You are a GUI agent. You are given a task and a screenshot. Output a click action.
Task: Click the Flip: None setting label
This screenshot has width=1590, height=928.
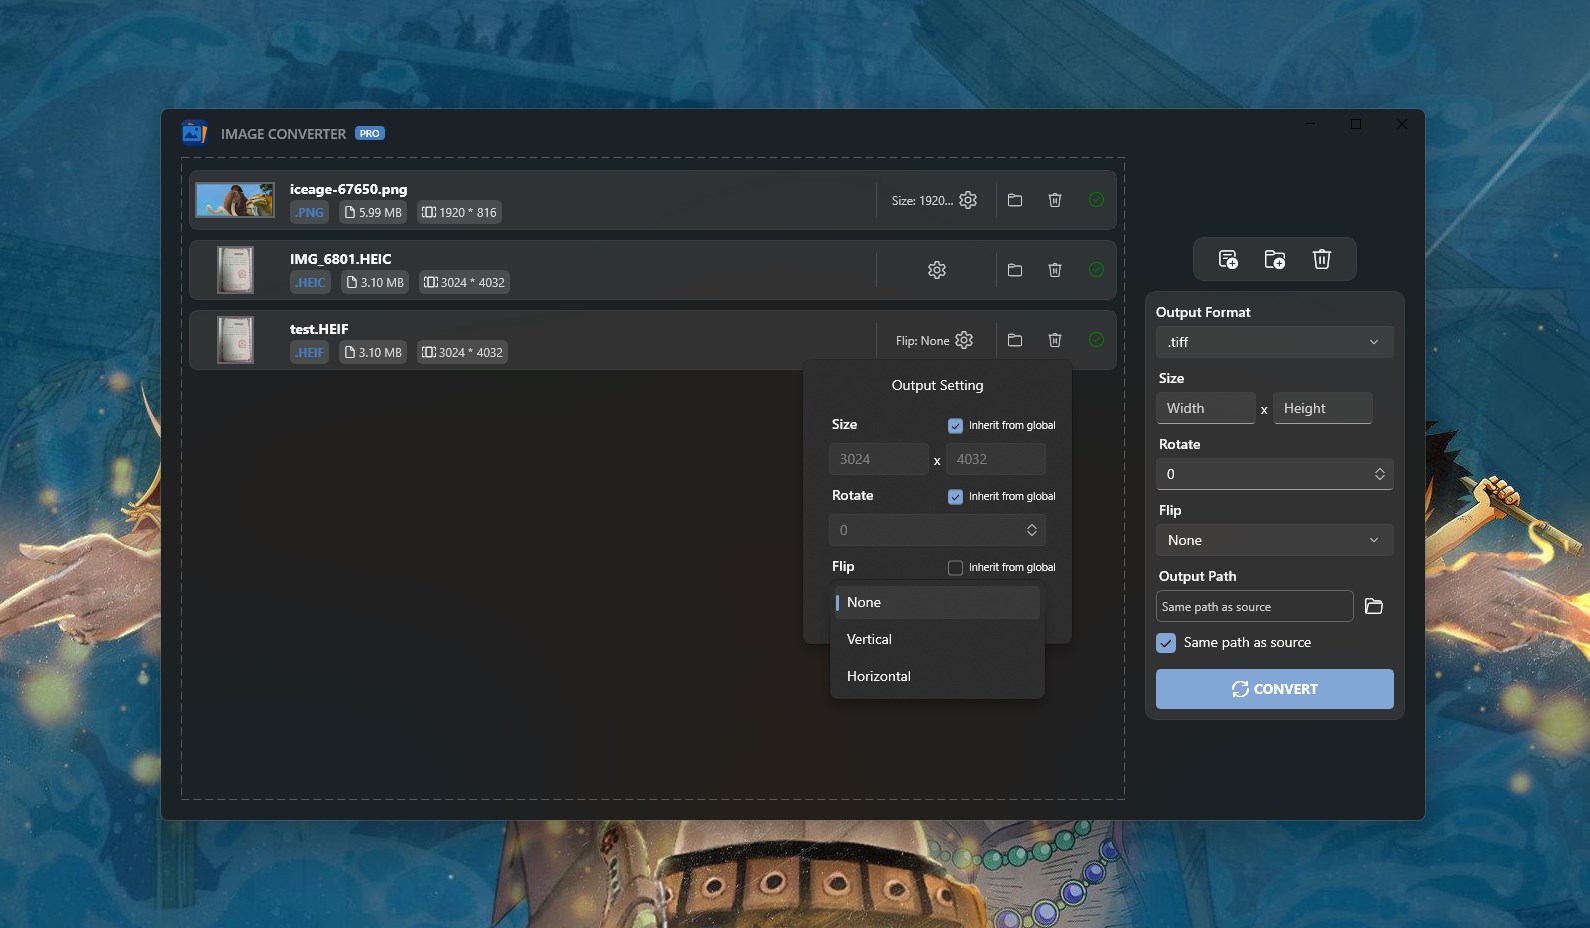pyautogui.click(x=922, y=341)
